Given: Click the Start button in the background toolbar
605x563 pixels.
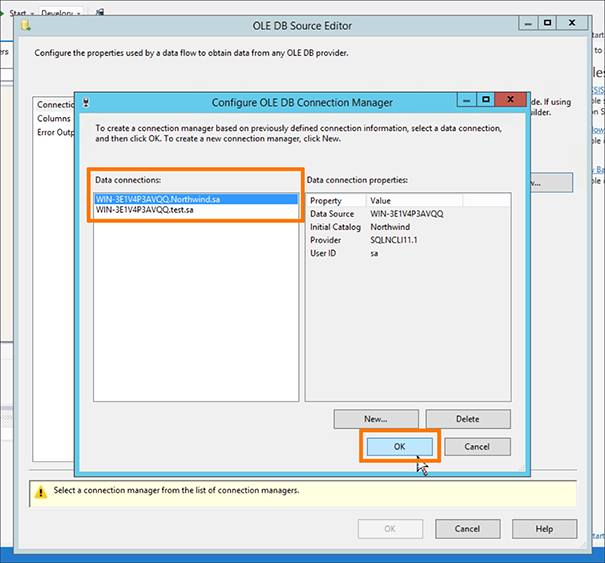Looking at the screenshot, I should click(18, 14).
